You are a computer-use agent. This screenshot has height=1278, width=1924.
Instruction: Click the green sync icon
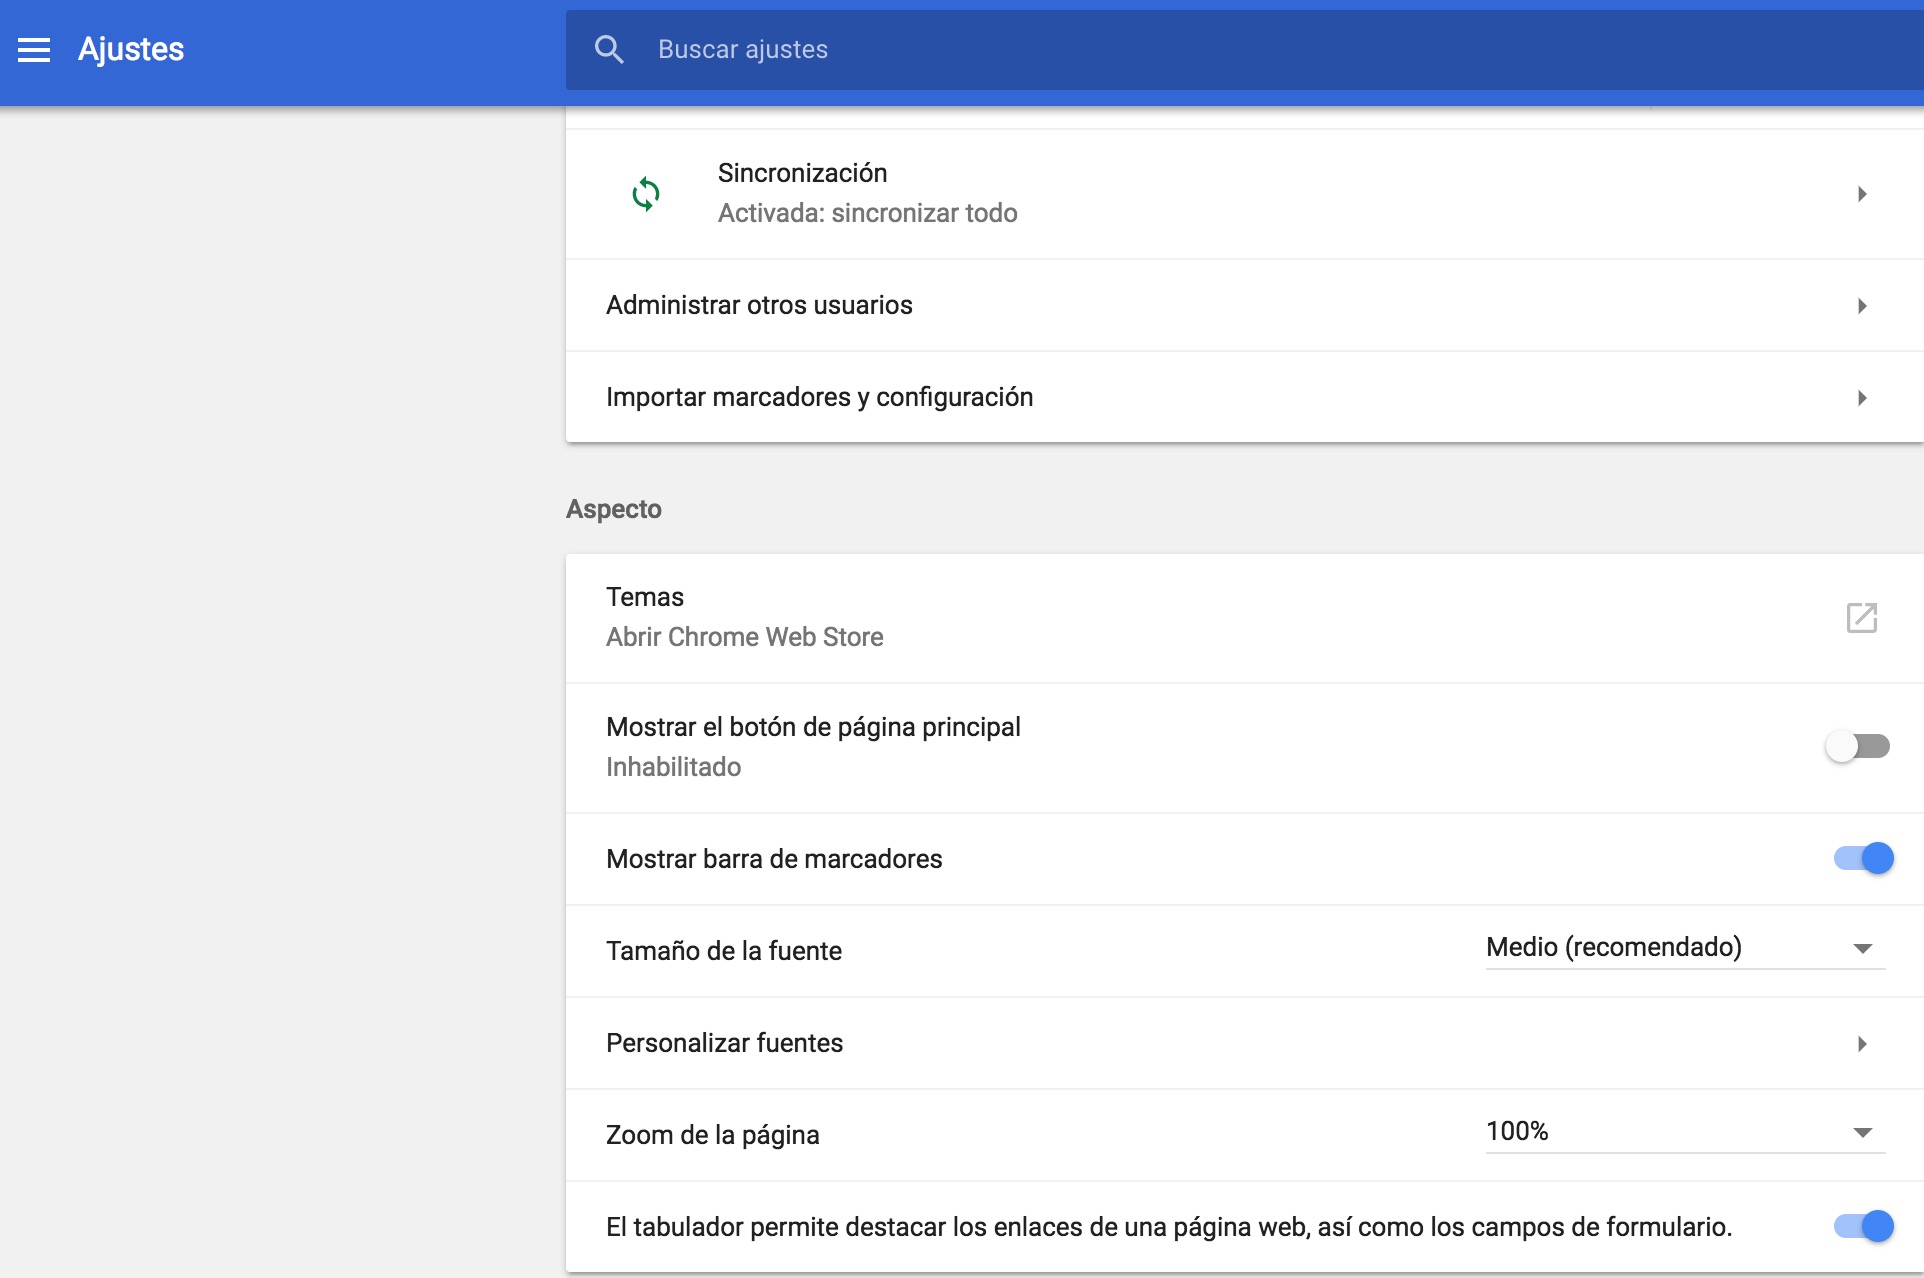point(646,194)
